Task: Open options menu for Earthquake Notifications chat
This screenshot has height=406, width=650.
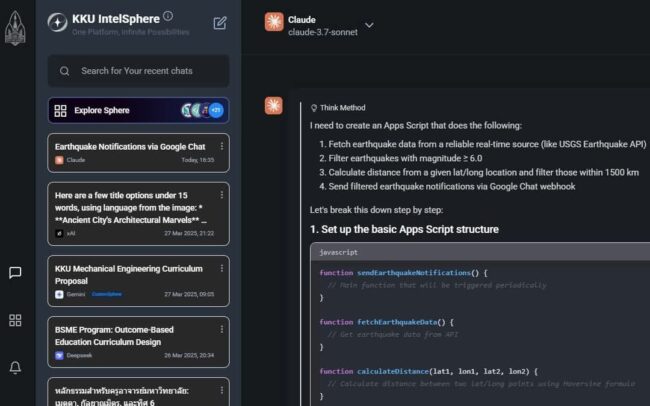Action: click(x=222, y=146)
